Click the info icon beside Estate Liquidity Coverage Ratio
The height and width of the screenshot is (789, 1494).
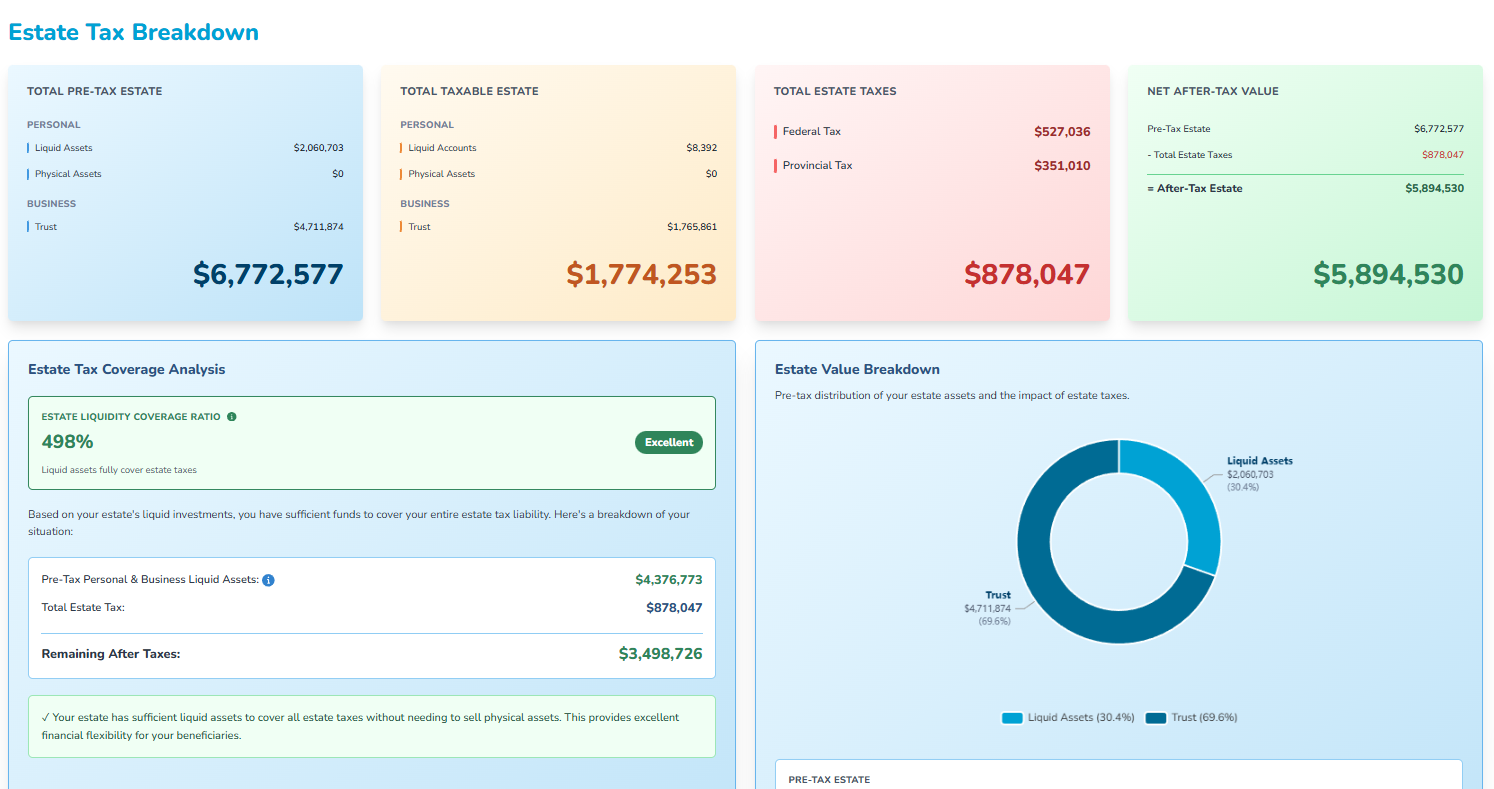click(x=232, y=416)
